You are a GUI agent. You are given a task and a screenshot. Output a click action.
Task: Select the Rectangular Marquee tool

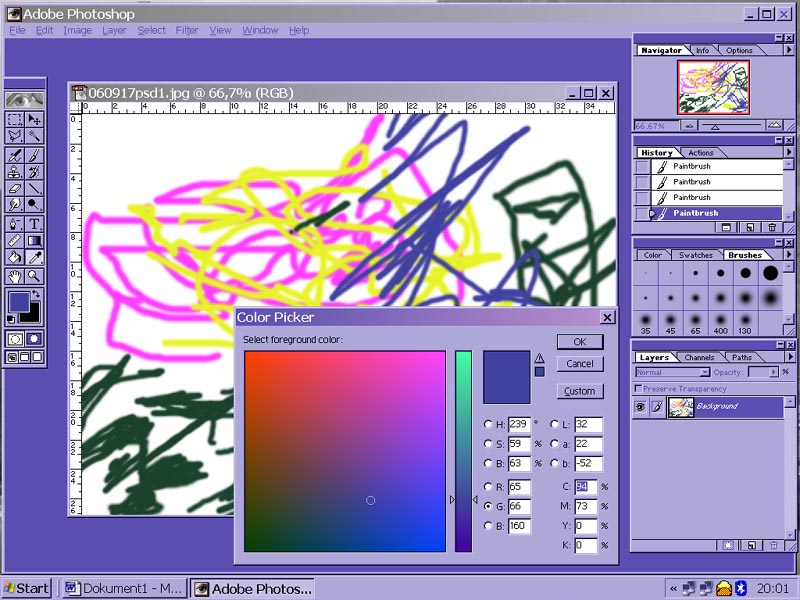(15, 119)
